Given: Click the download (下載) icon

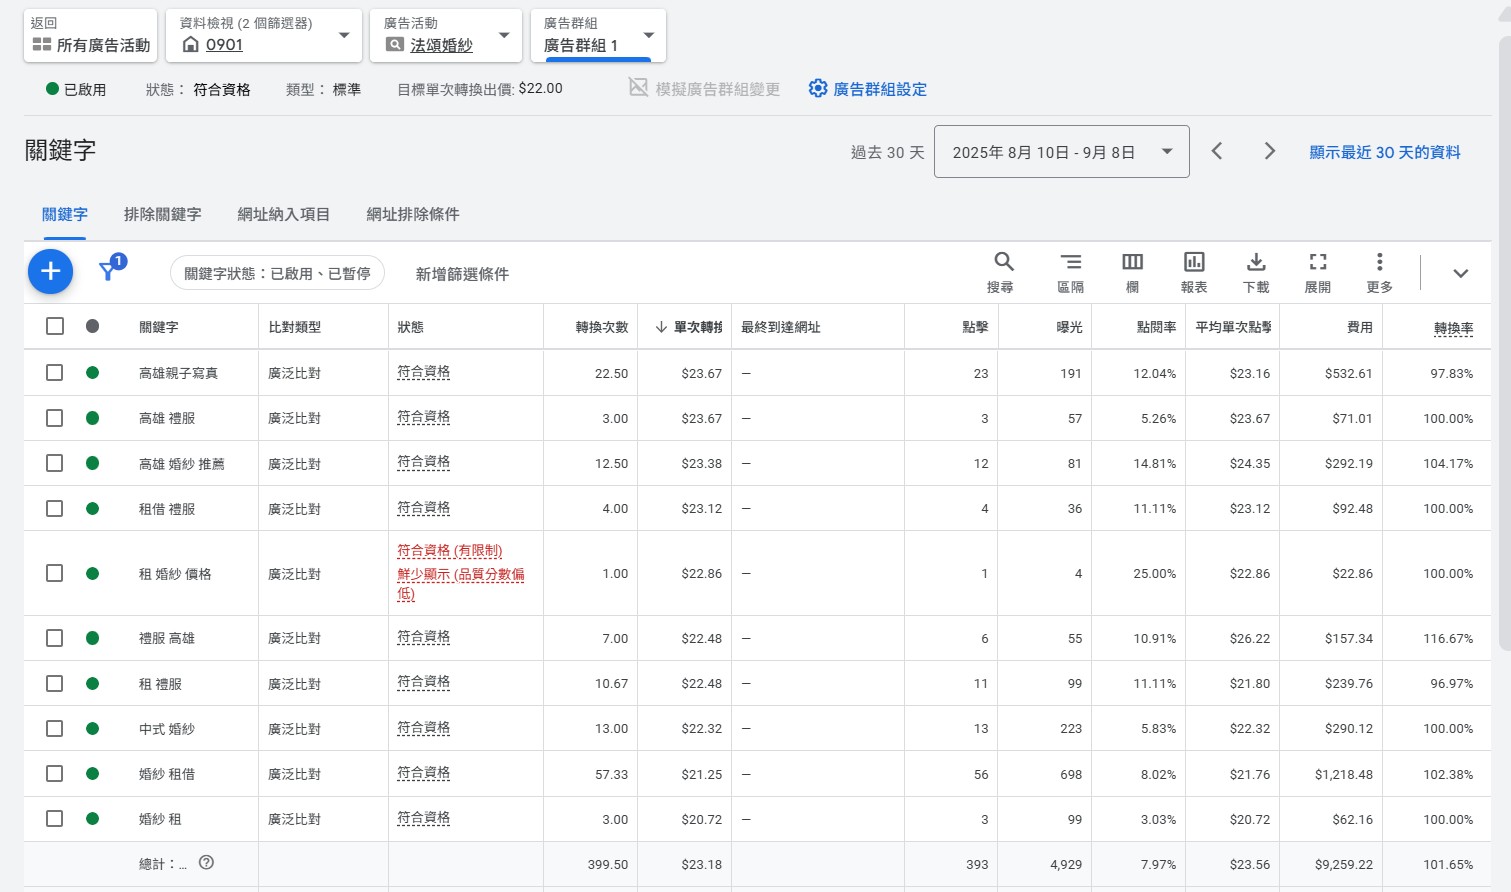Looking at the screenshot, I should click(x=1256, y=262).
